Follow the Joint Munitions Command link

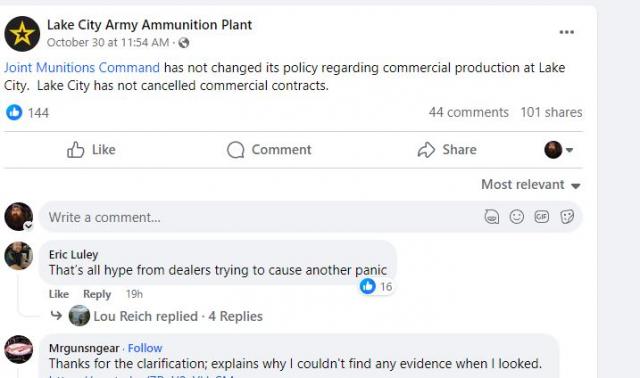tap(82, 67)
